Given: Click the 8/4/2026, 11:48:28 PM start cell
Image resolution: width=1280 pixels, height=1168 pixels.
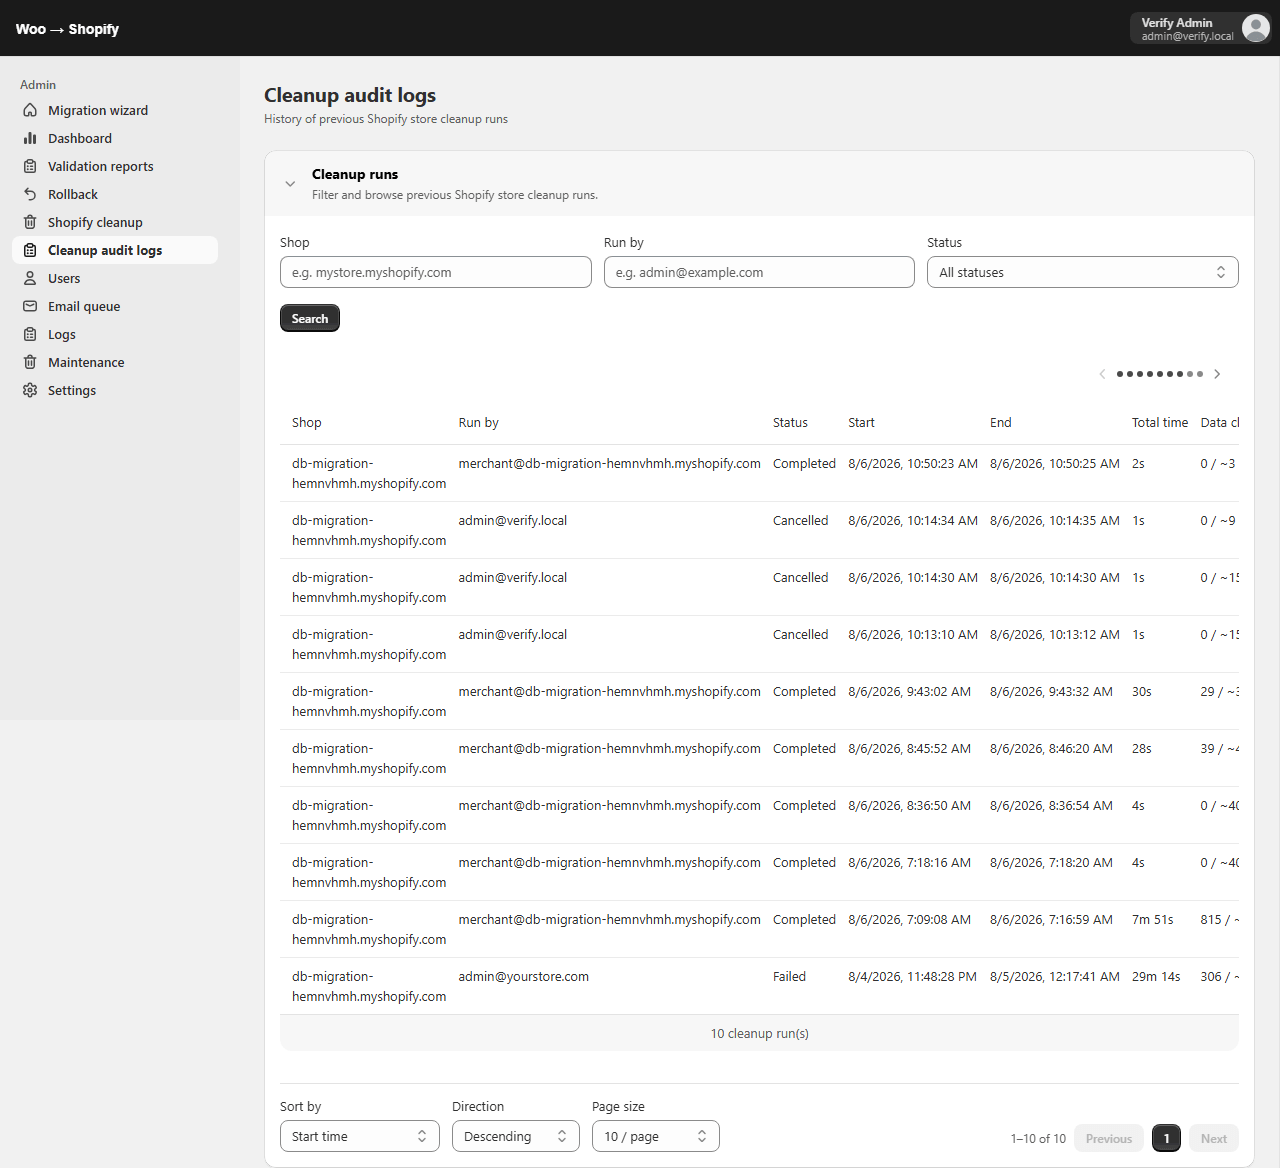Looking at the screenshot, I should click(x=912, y=977).
